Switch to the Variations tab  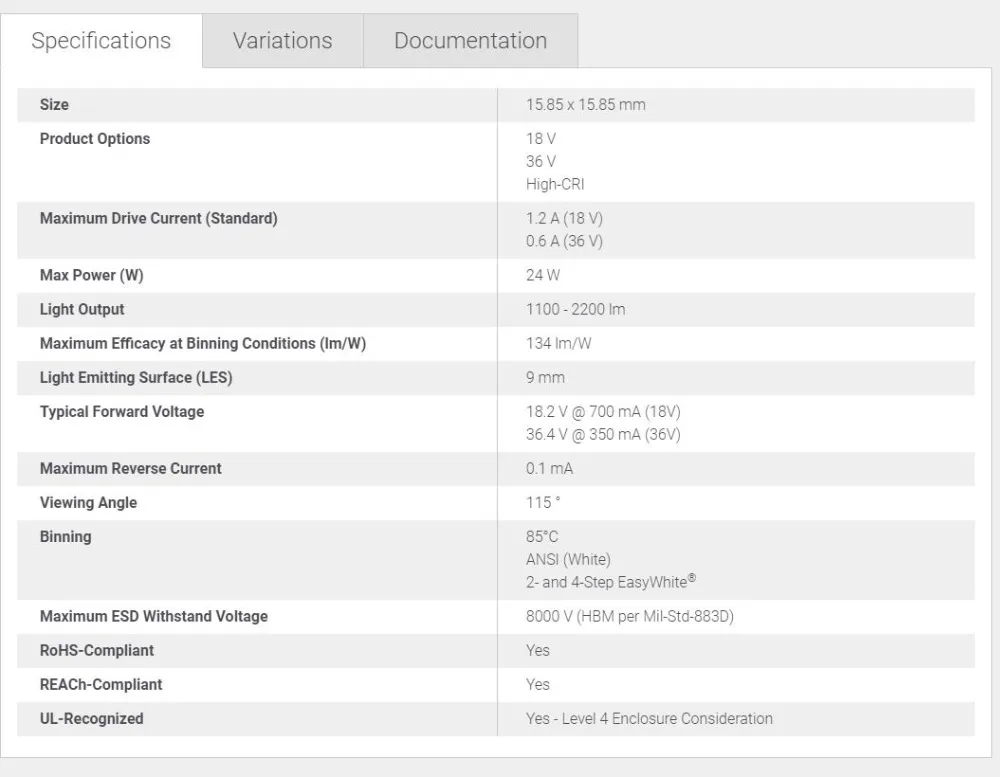tap(283, 41)
